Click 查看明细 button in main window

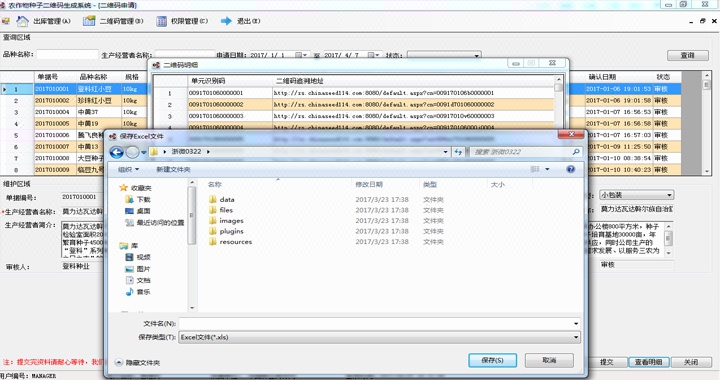click(x=648, y=362)
